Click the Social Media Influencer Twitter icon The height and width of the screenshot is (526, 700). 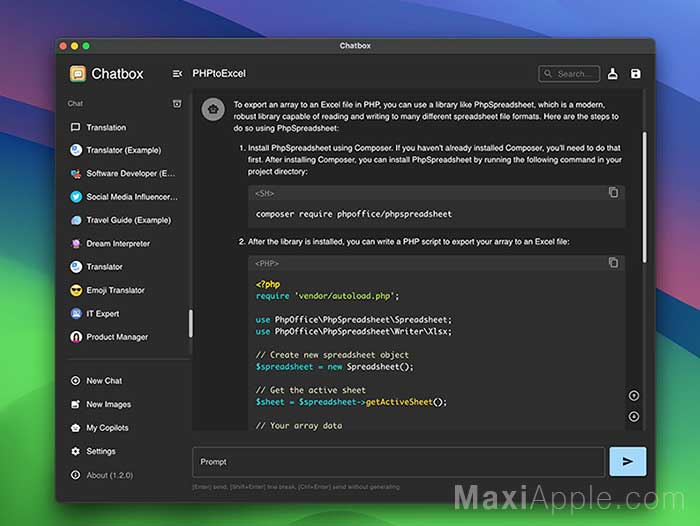pyautogui.click(x=76, y=196)
